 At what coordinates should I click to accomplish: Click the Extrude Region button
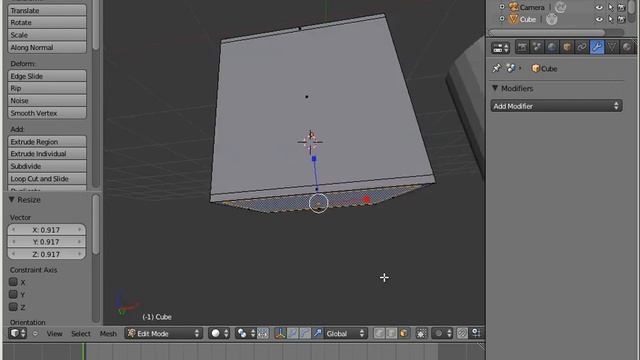47,142
